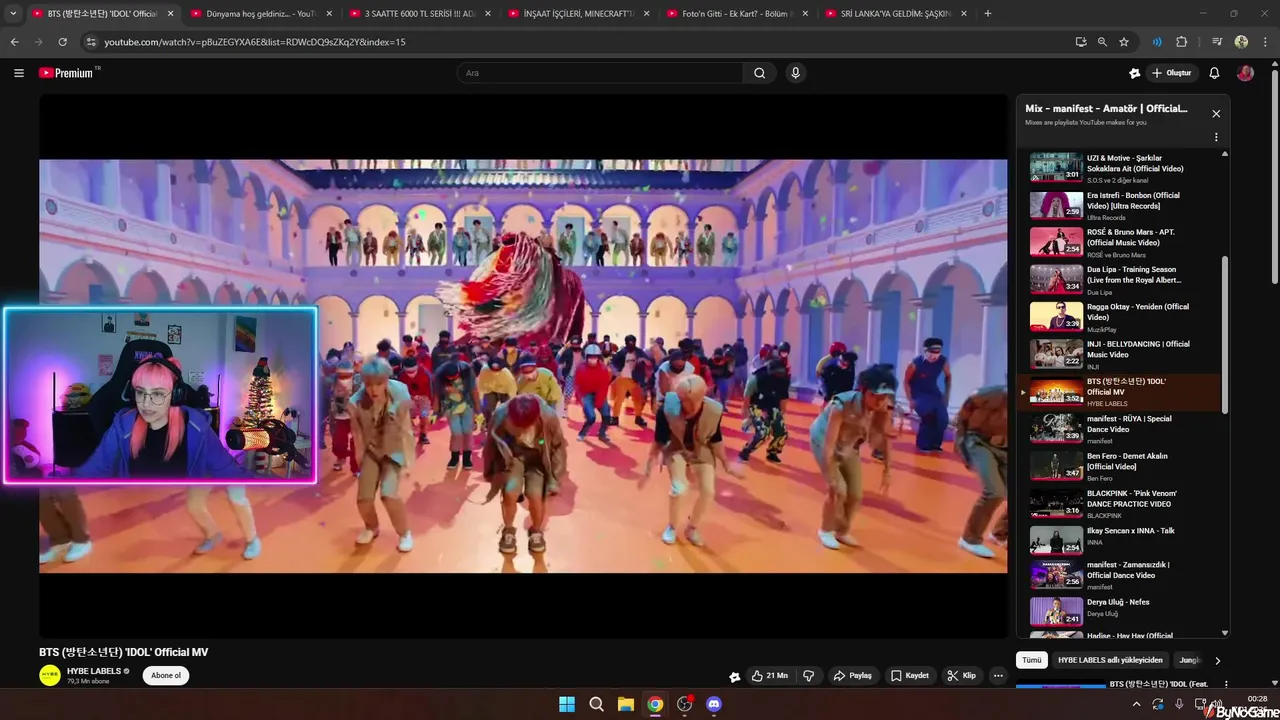Save video with Kaydet button
This screenshot has height=720, width=1280.
[x=910, y=676]
